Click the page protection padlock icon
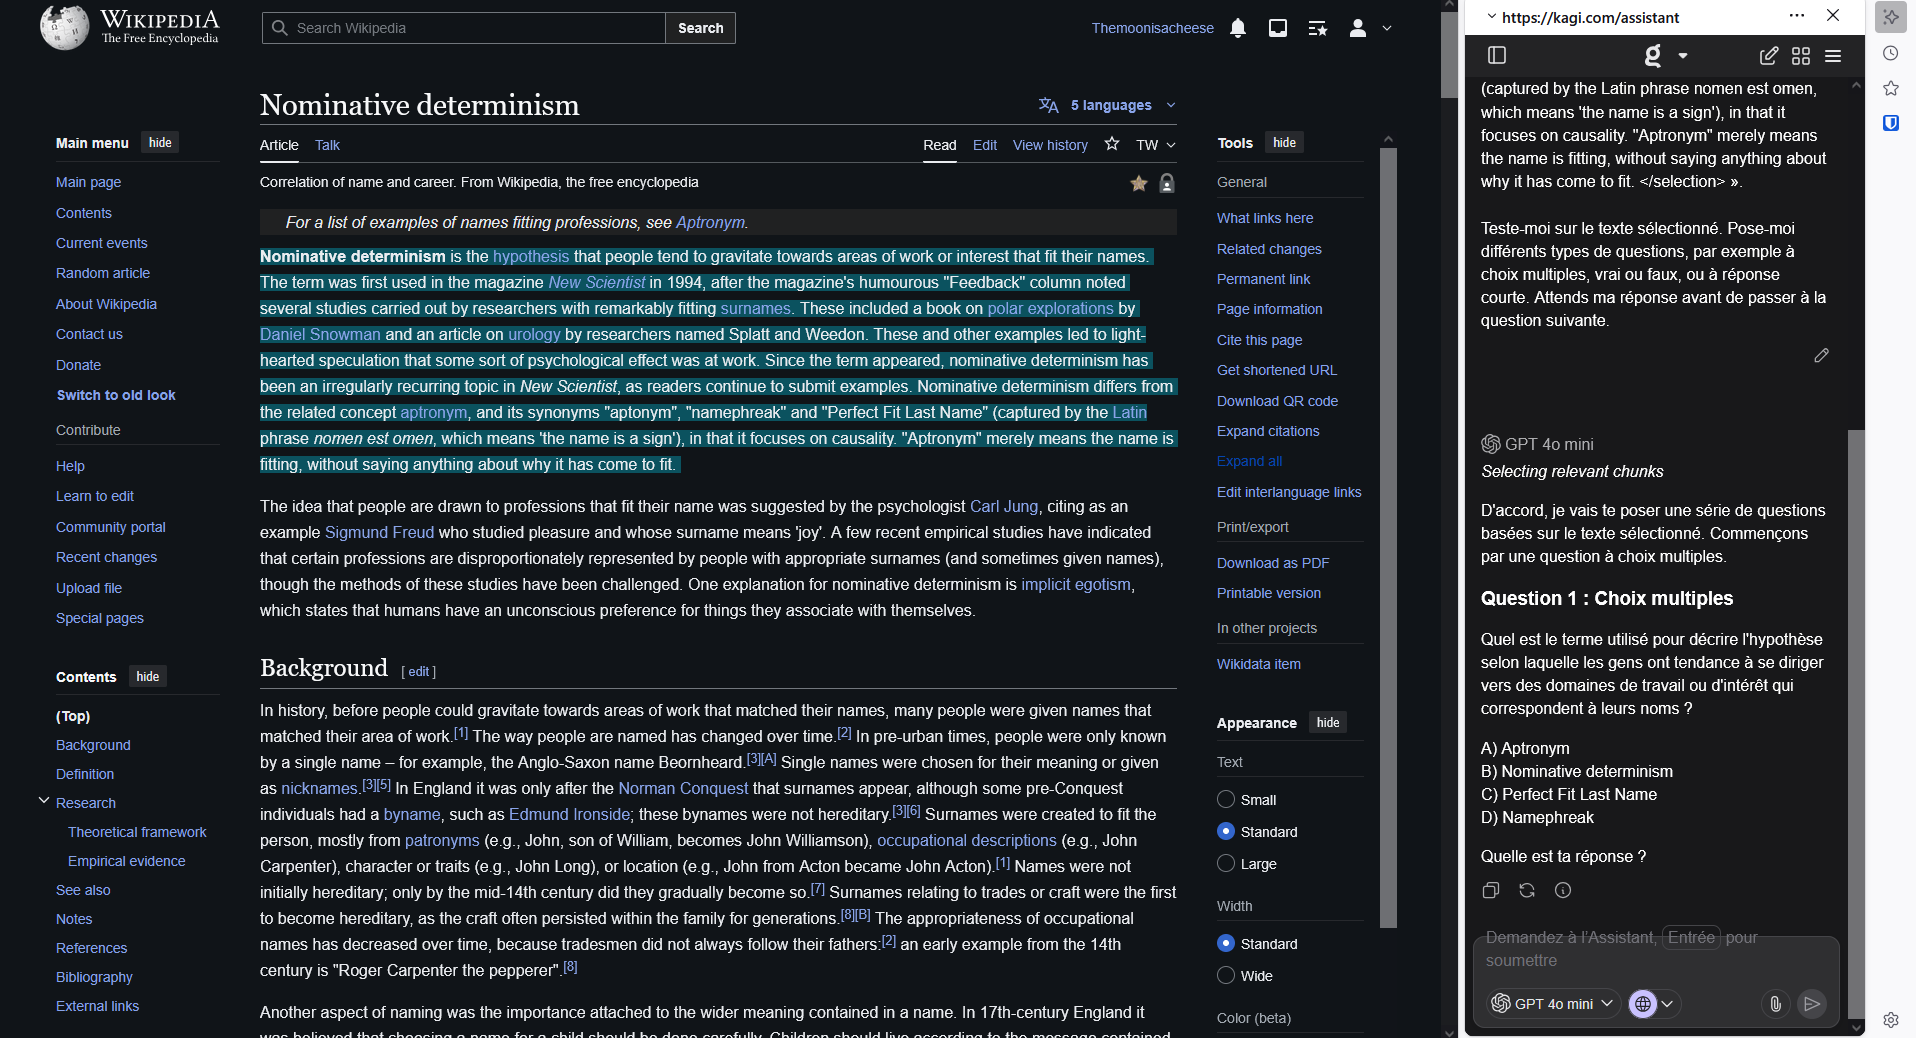Screen dimensions: 1916x1038 point(1167,183)
